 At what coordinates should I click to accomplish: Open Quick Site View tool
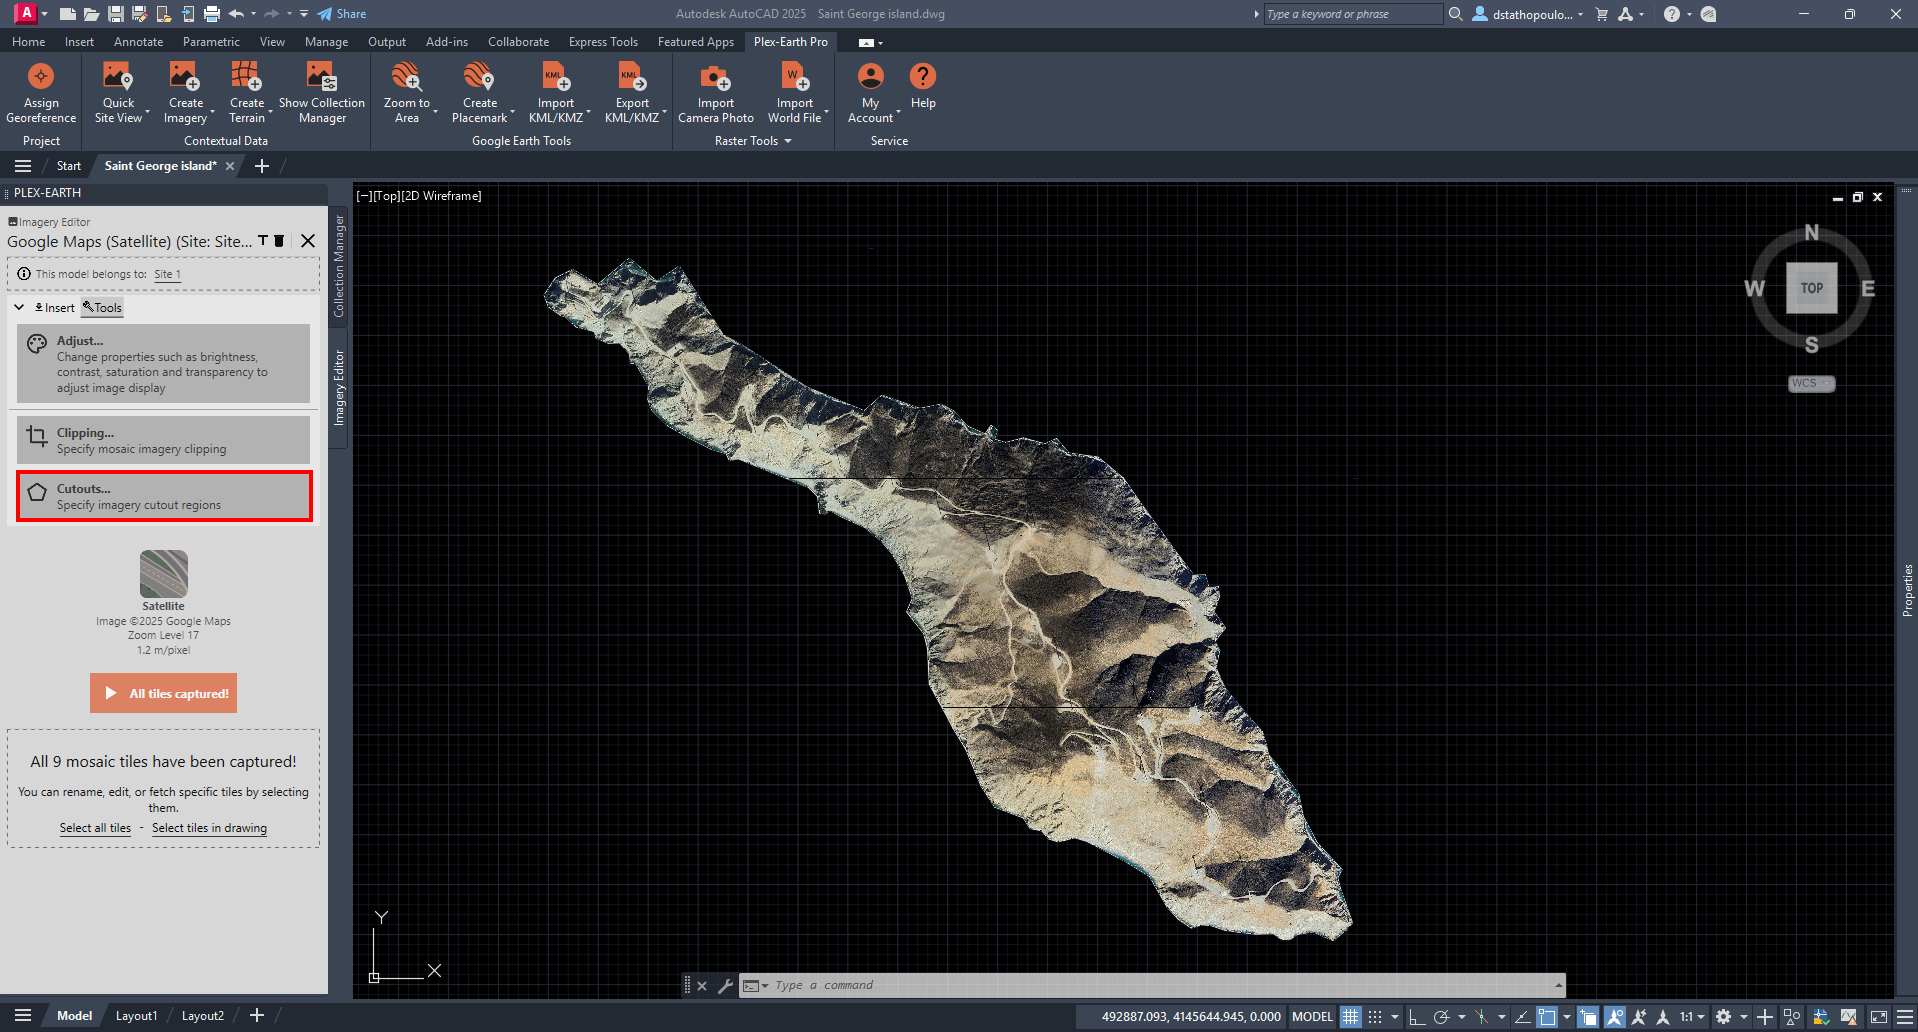[118, 93]
